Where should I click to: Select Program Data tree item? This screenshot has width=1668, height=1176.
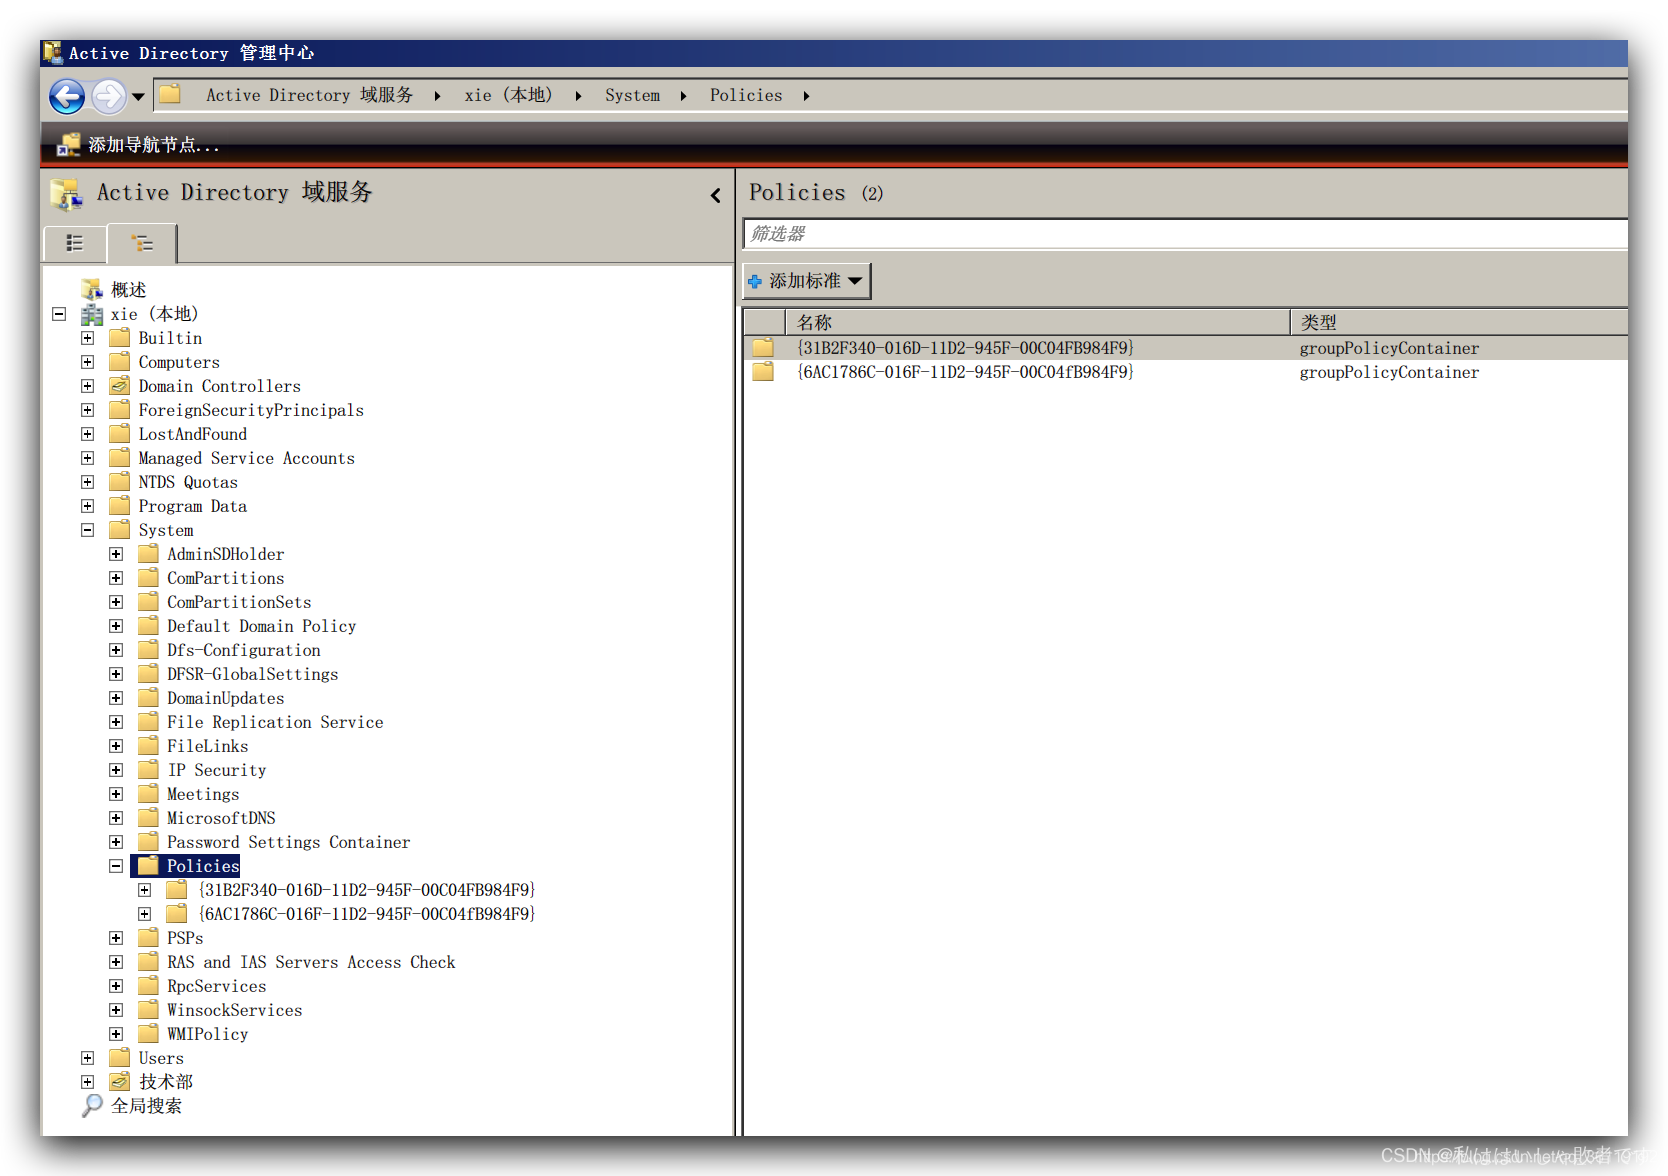[x=192, y=506]
